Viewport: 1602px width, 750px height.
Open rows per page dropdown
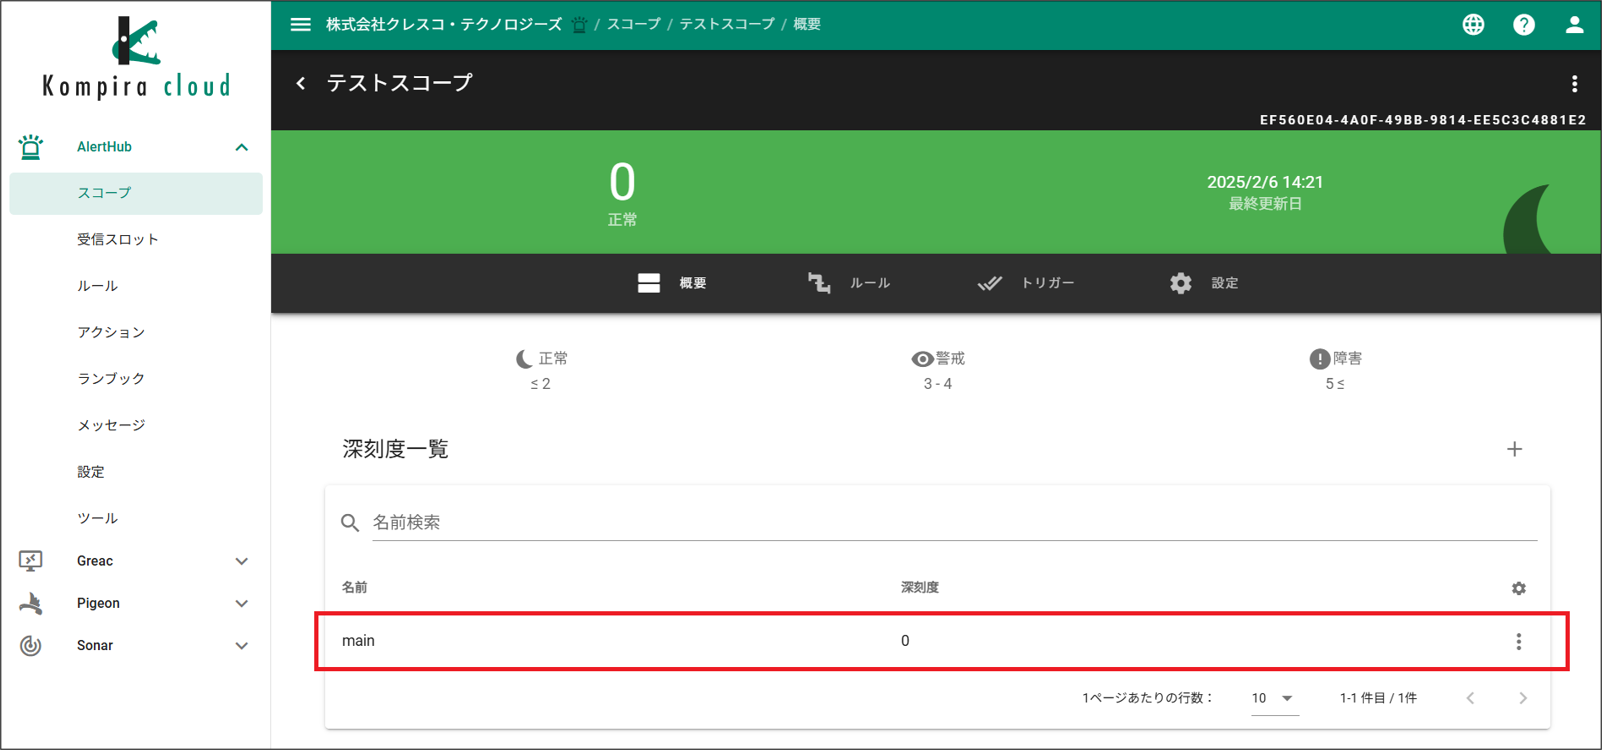1274,698
